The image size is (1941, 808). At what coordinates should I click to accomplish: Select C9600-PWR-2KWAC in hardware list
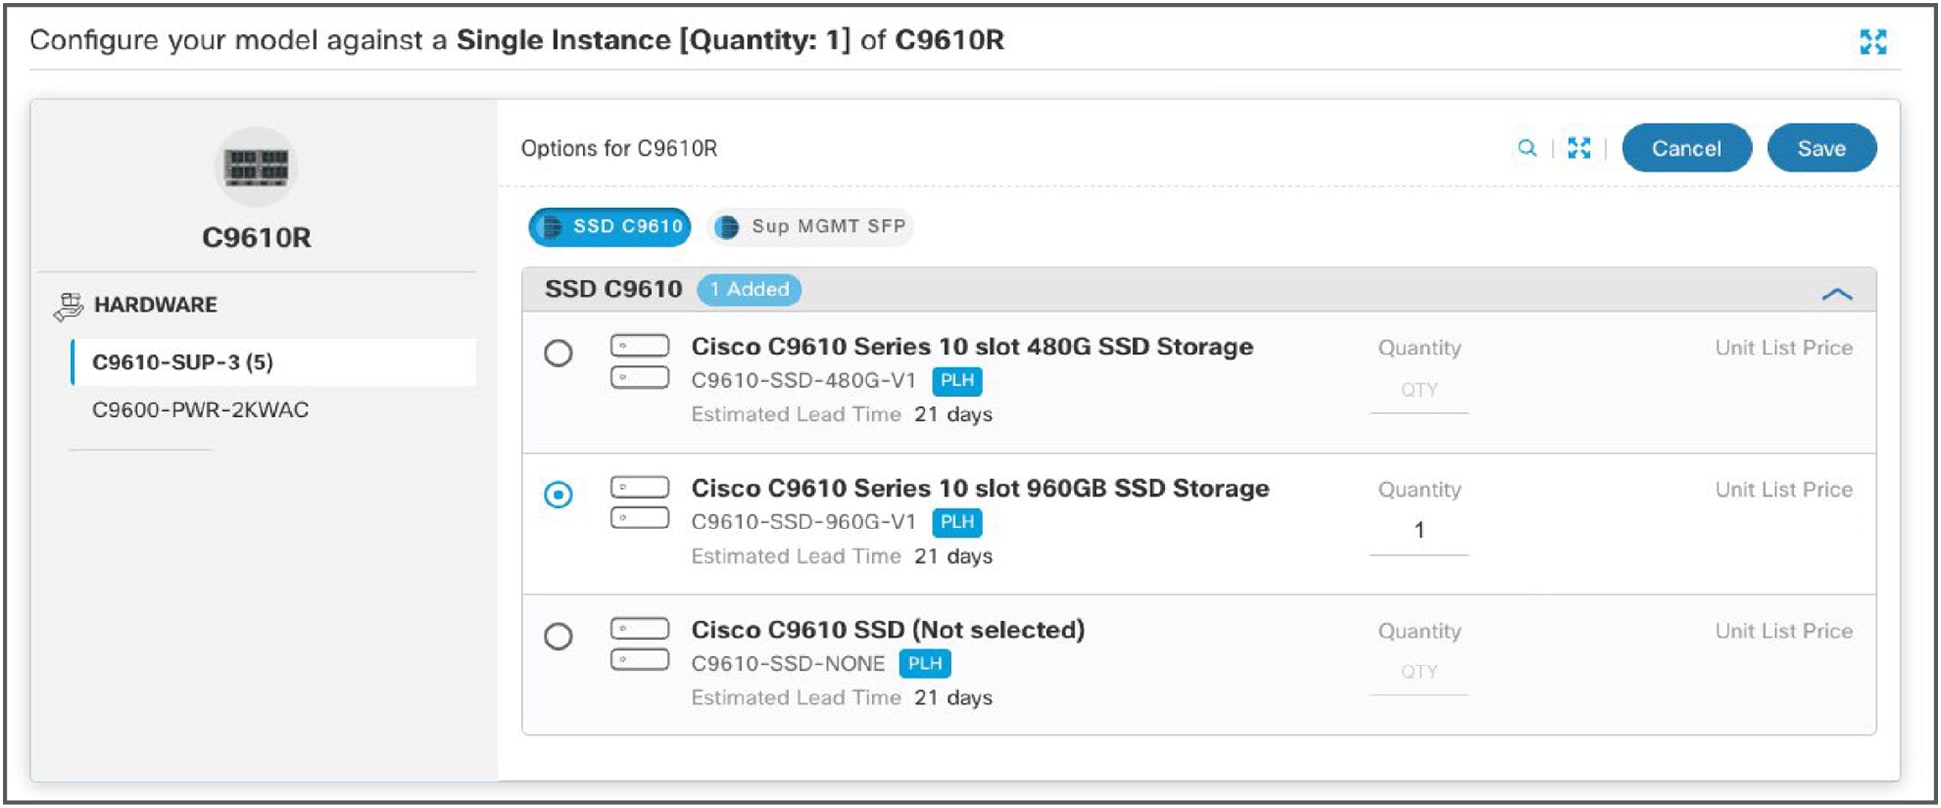tap(200, 410)
